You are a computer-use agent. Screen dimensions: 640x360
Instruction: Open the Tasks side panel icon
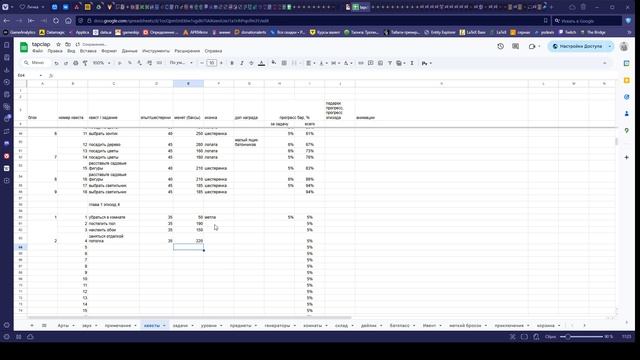pyautogui.click(x=627, y=97)
